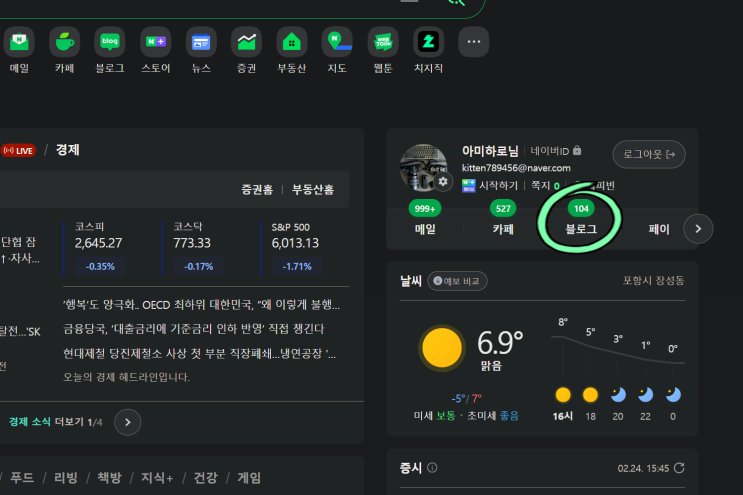Screen dimensions: 743x495
Task: Click the 아미하로님 user name
Action: [490, 151]
